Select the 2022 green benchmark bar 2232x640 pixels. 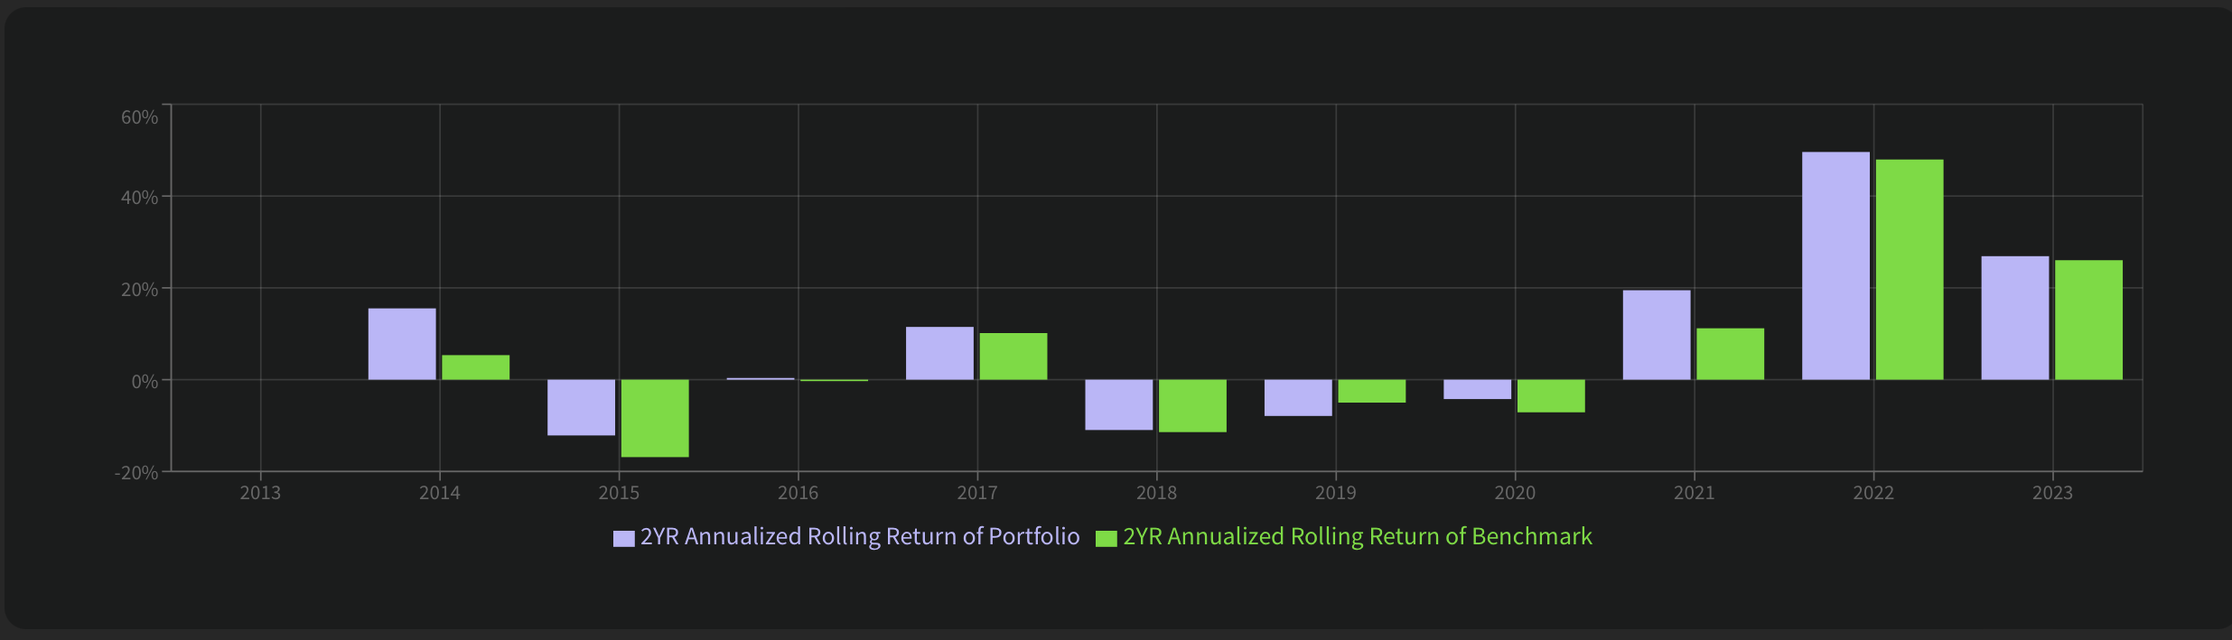pos(1909,270)
